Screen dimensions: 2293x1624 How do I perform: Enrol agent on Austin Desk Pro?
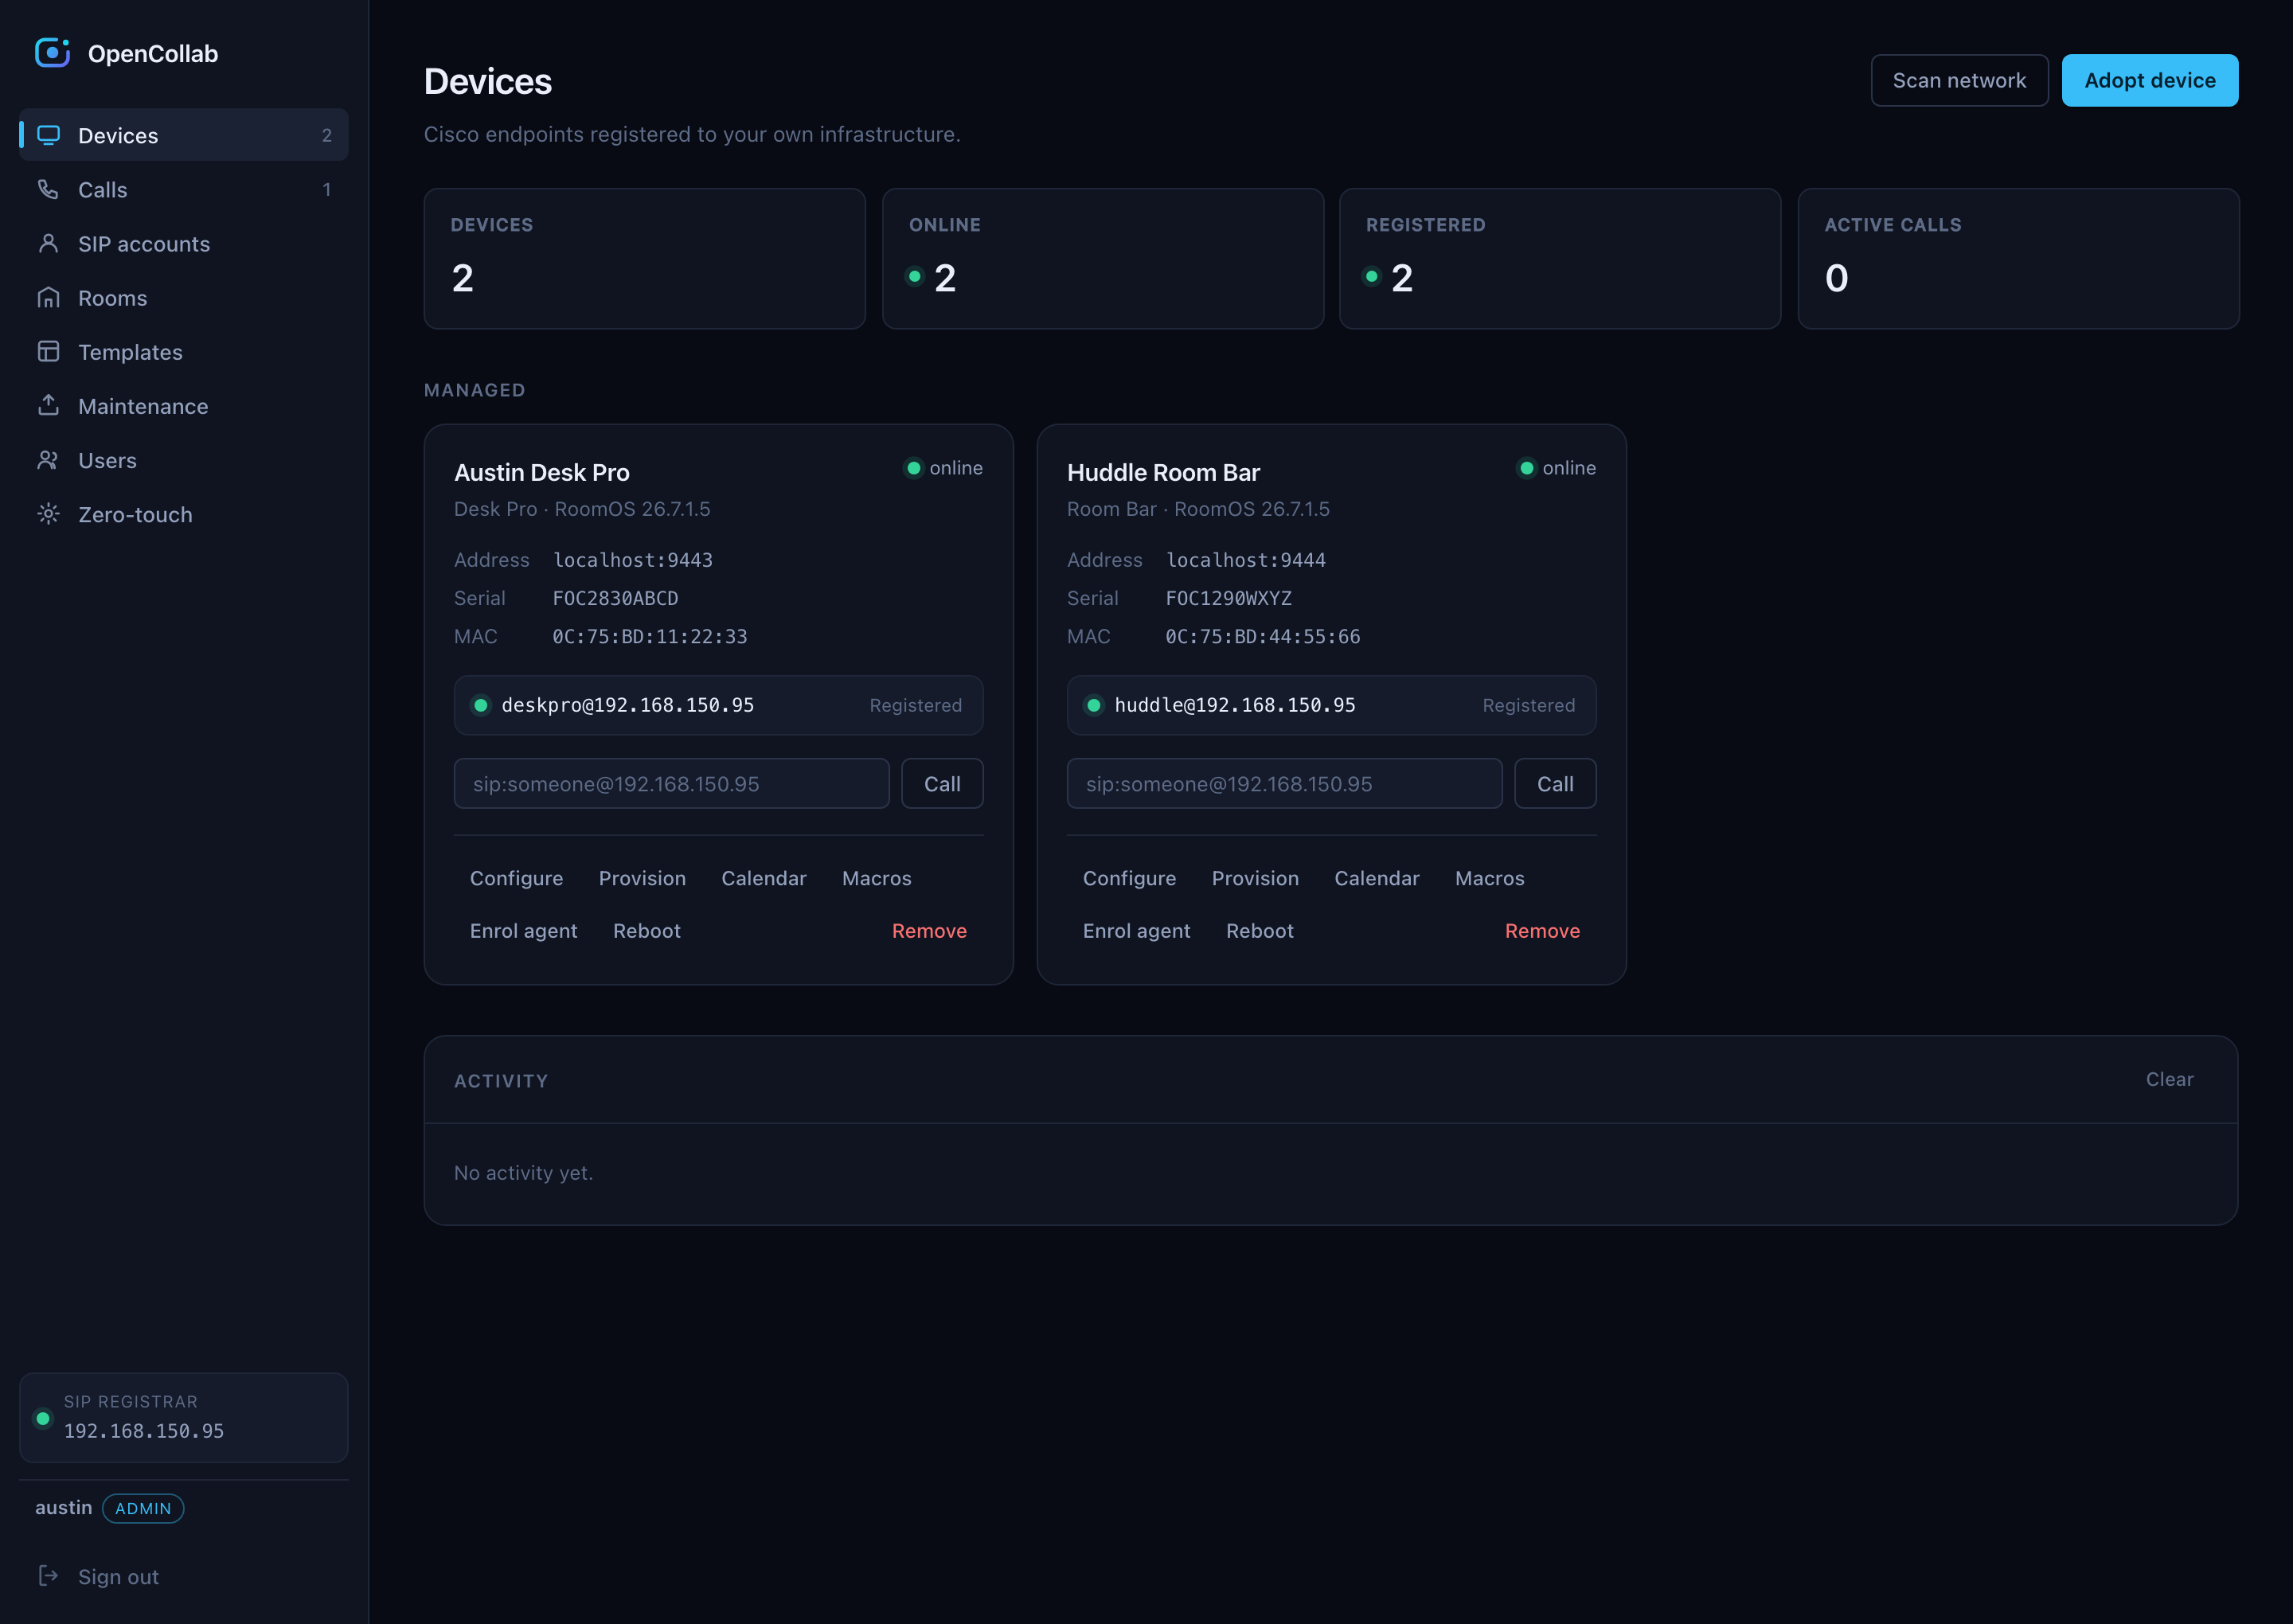coord(523,930)
